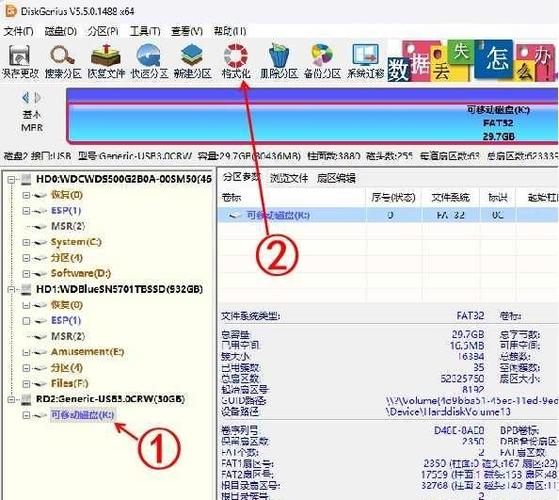
Task: Select the 恢复(0) partition under HD0
Action: pyautogui.click(x=67, y=195)
